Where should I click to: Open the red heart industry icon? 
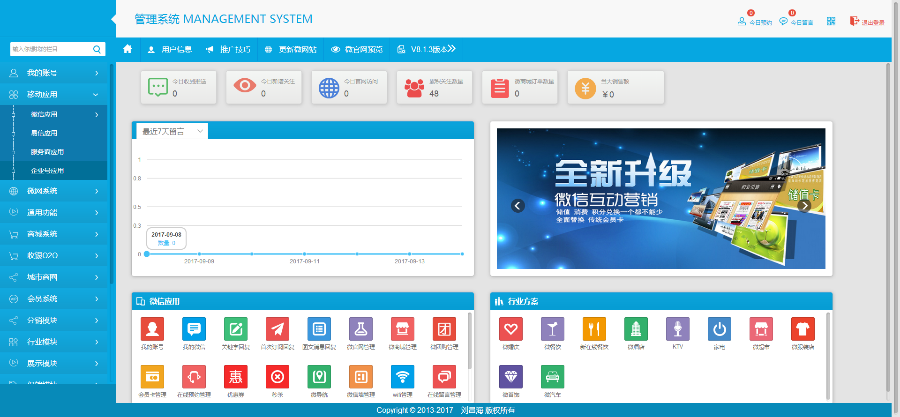point(511,329)
